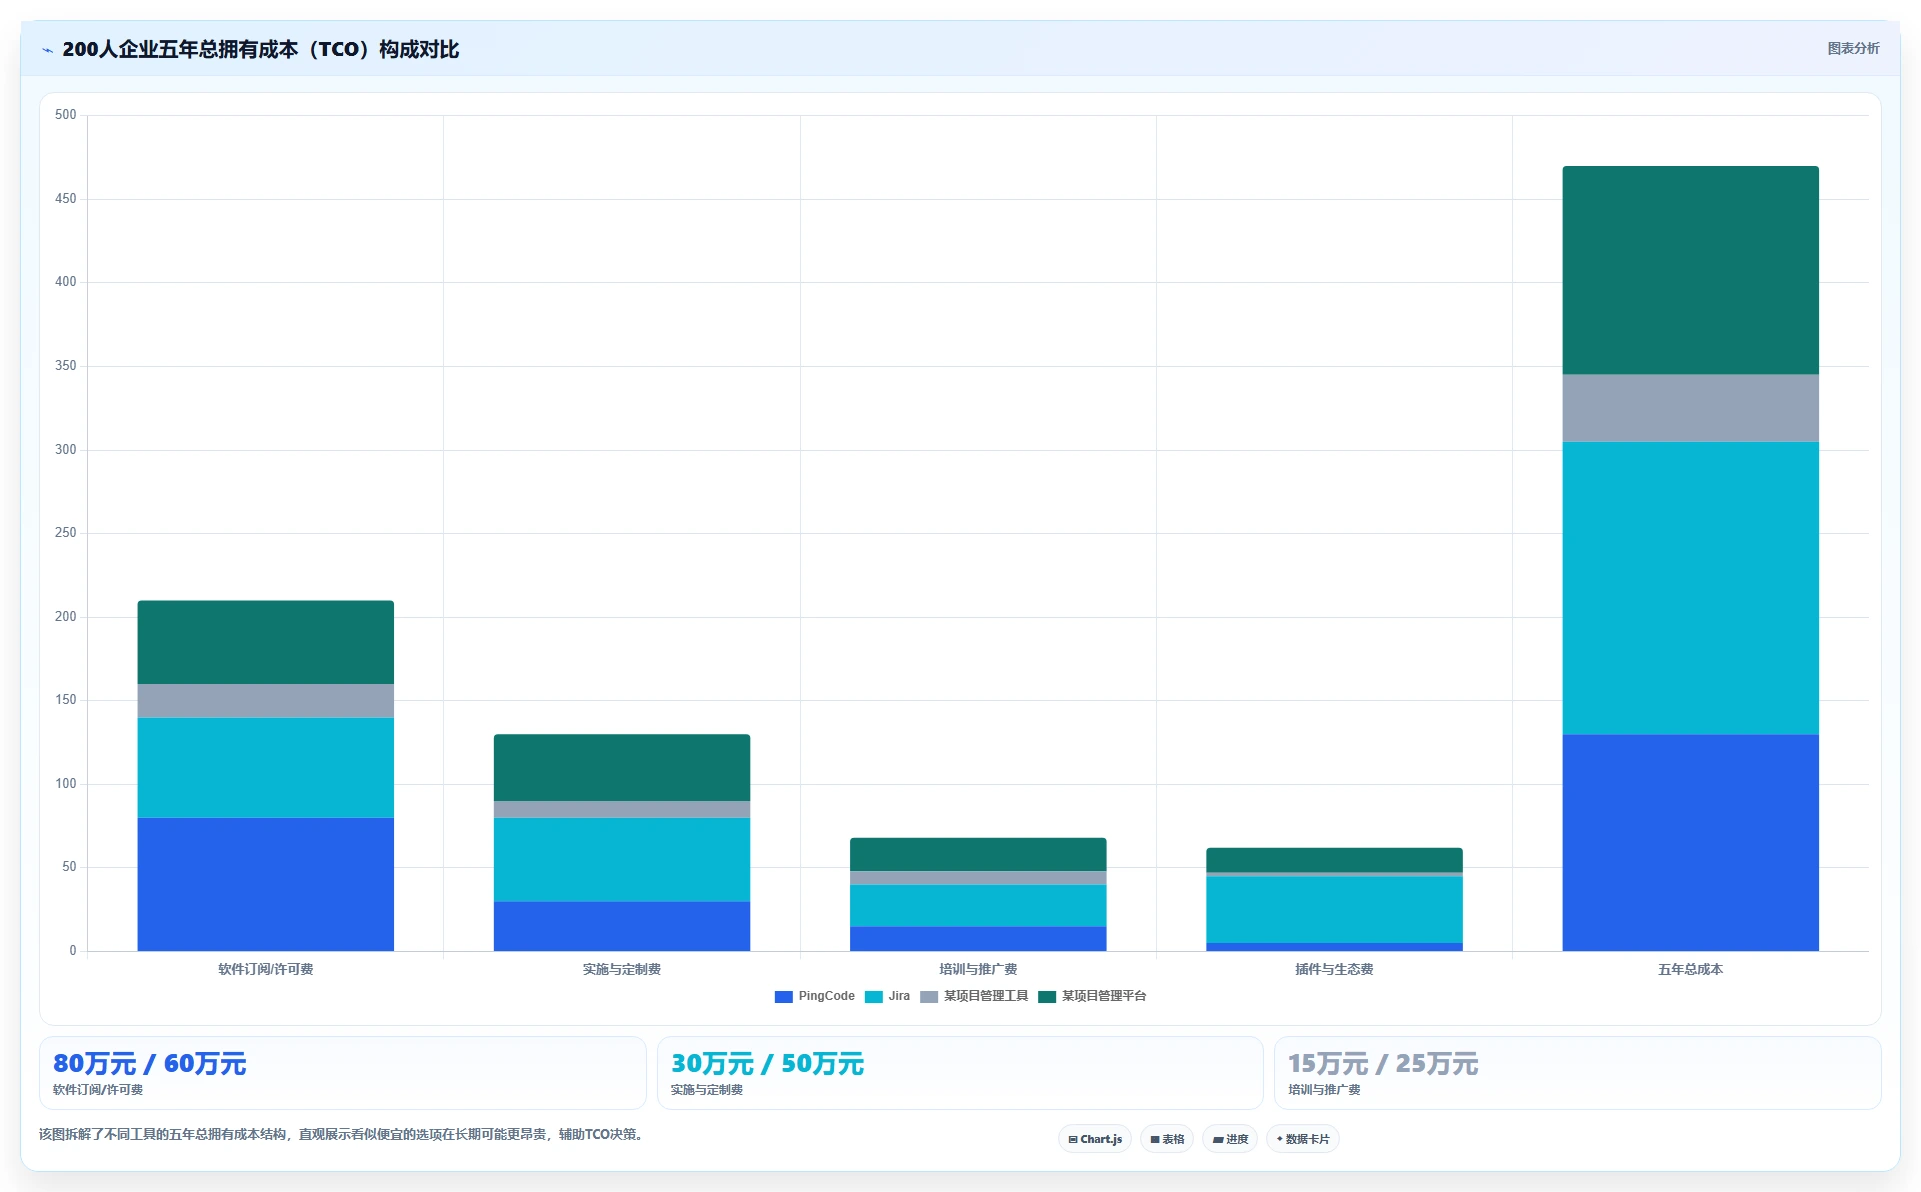Click the Jira segment of the 培训与推广费 bar
Screen dimensions: 1921x1192
(x=978, y=906)
